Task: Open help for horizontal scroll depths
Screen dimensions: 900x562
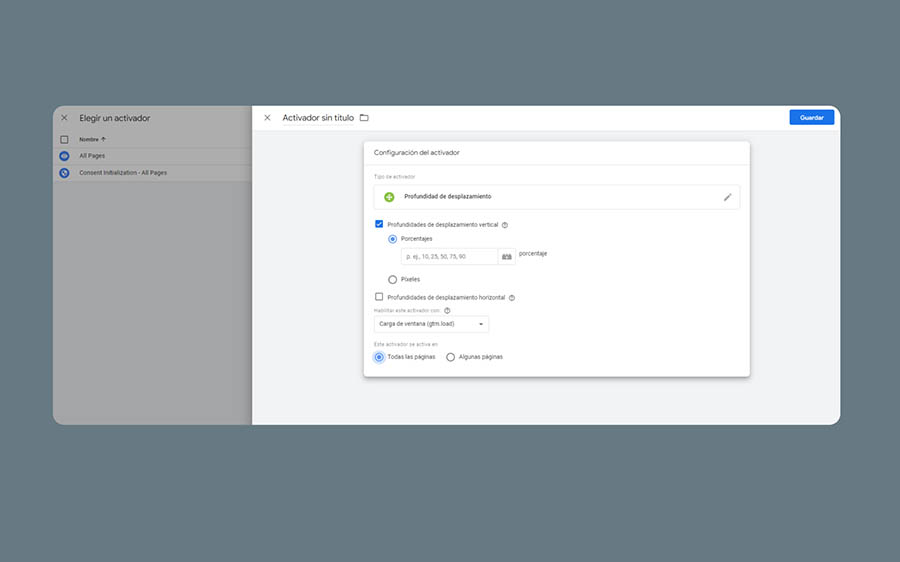Action: (x=512, y=298)
